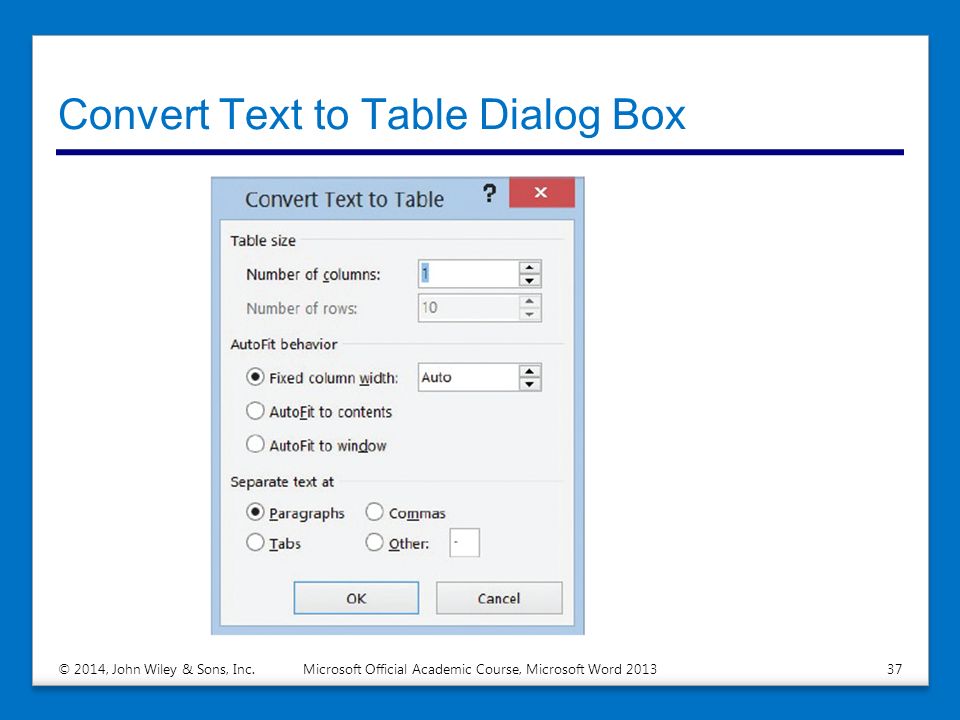This screenshot has height=720, width=960.
Task: Click '© 2014, John Wiley & Sons, Inc.' footer
Action: [157, 669]
